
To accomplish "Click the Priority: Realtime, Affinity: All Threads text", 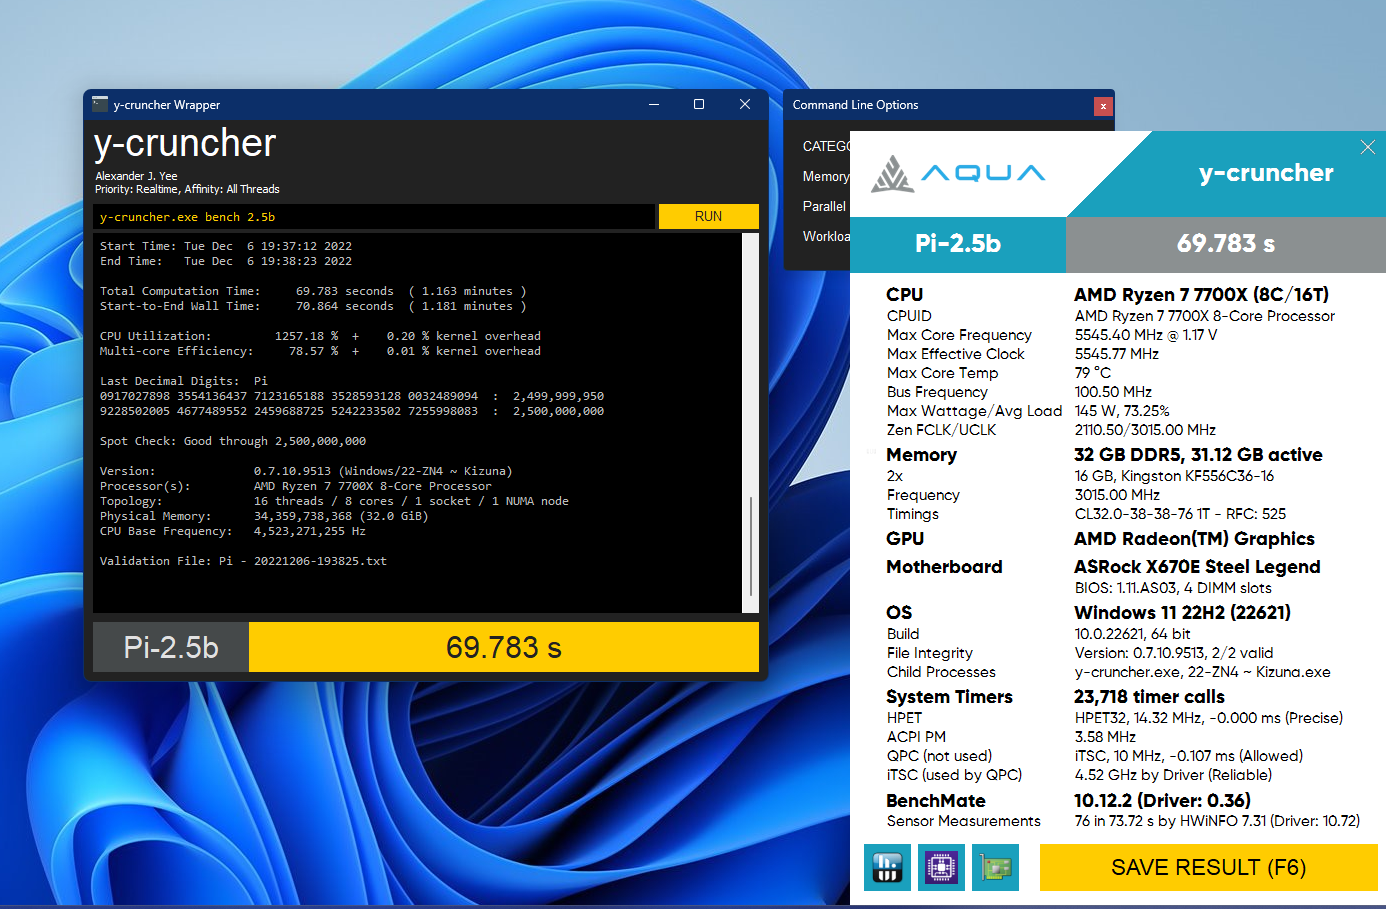I will (x=187, y=189).
